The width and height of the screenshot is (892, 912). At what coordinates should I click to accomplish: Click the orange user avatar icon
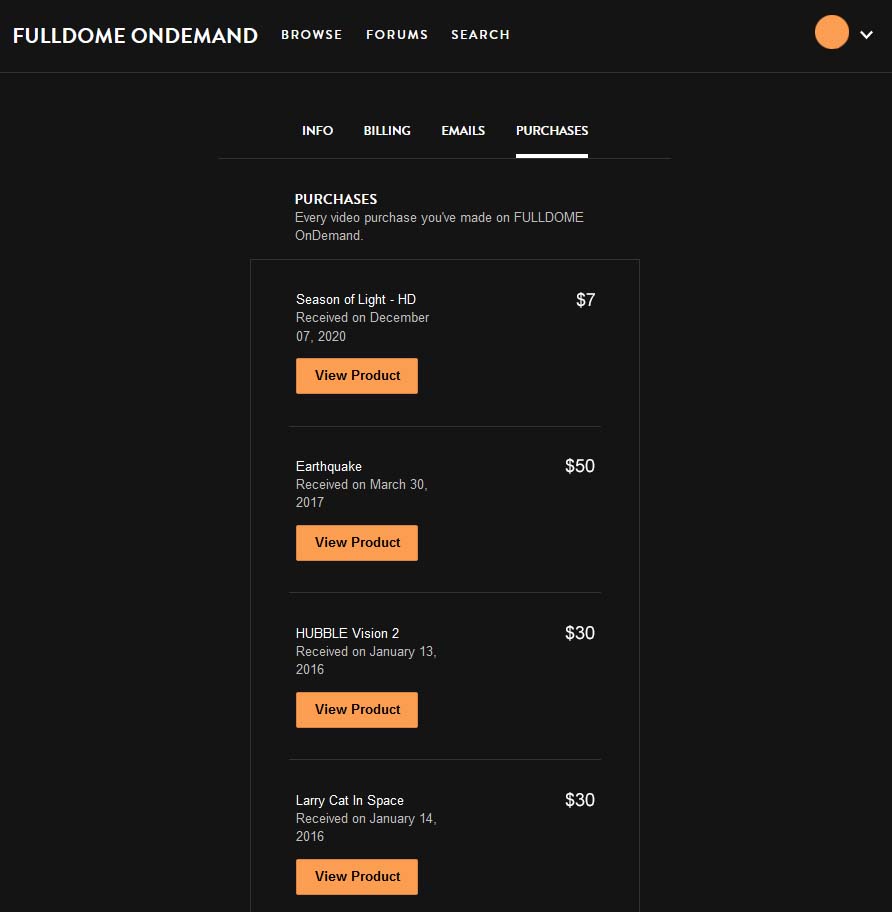pos(831,33)
